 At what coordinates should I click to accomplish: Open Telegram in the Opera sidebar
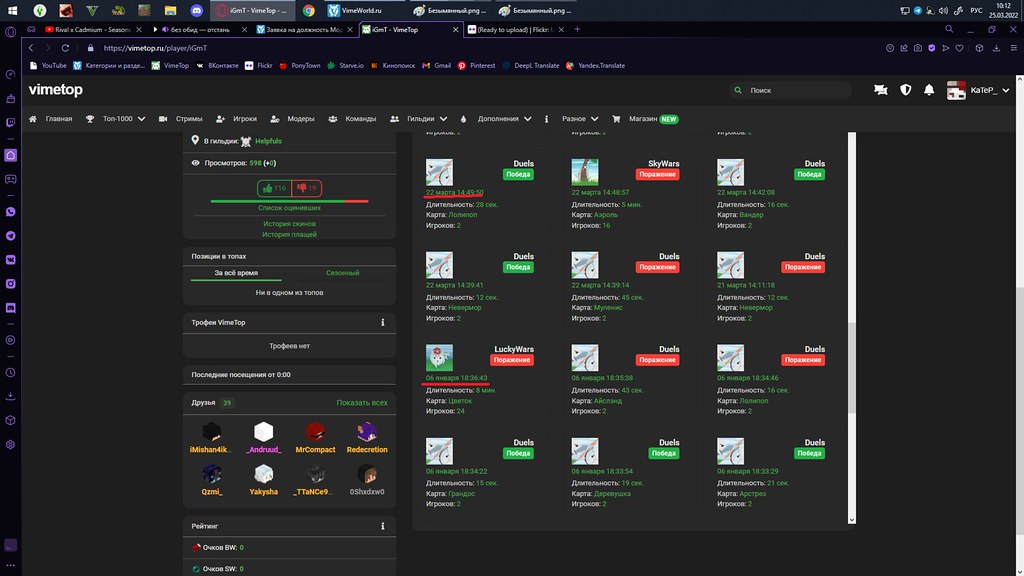[x=11, y=236]
